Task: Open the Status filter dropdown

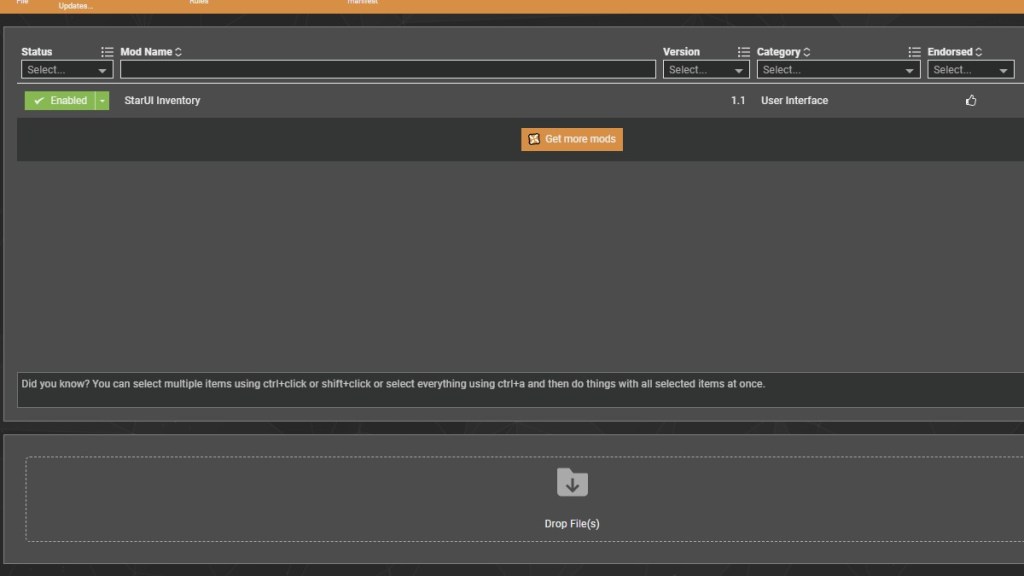Action: click(67, 70)
